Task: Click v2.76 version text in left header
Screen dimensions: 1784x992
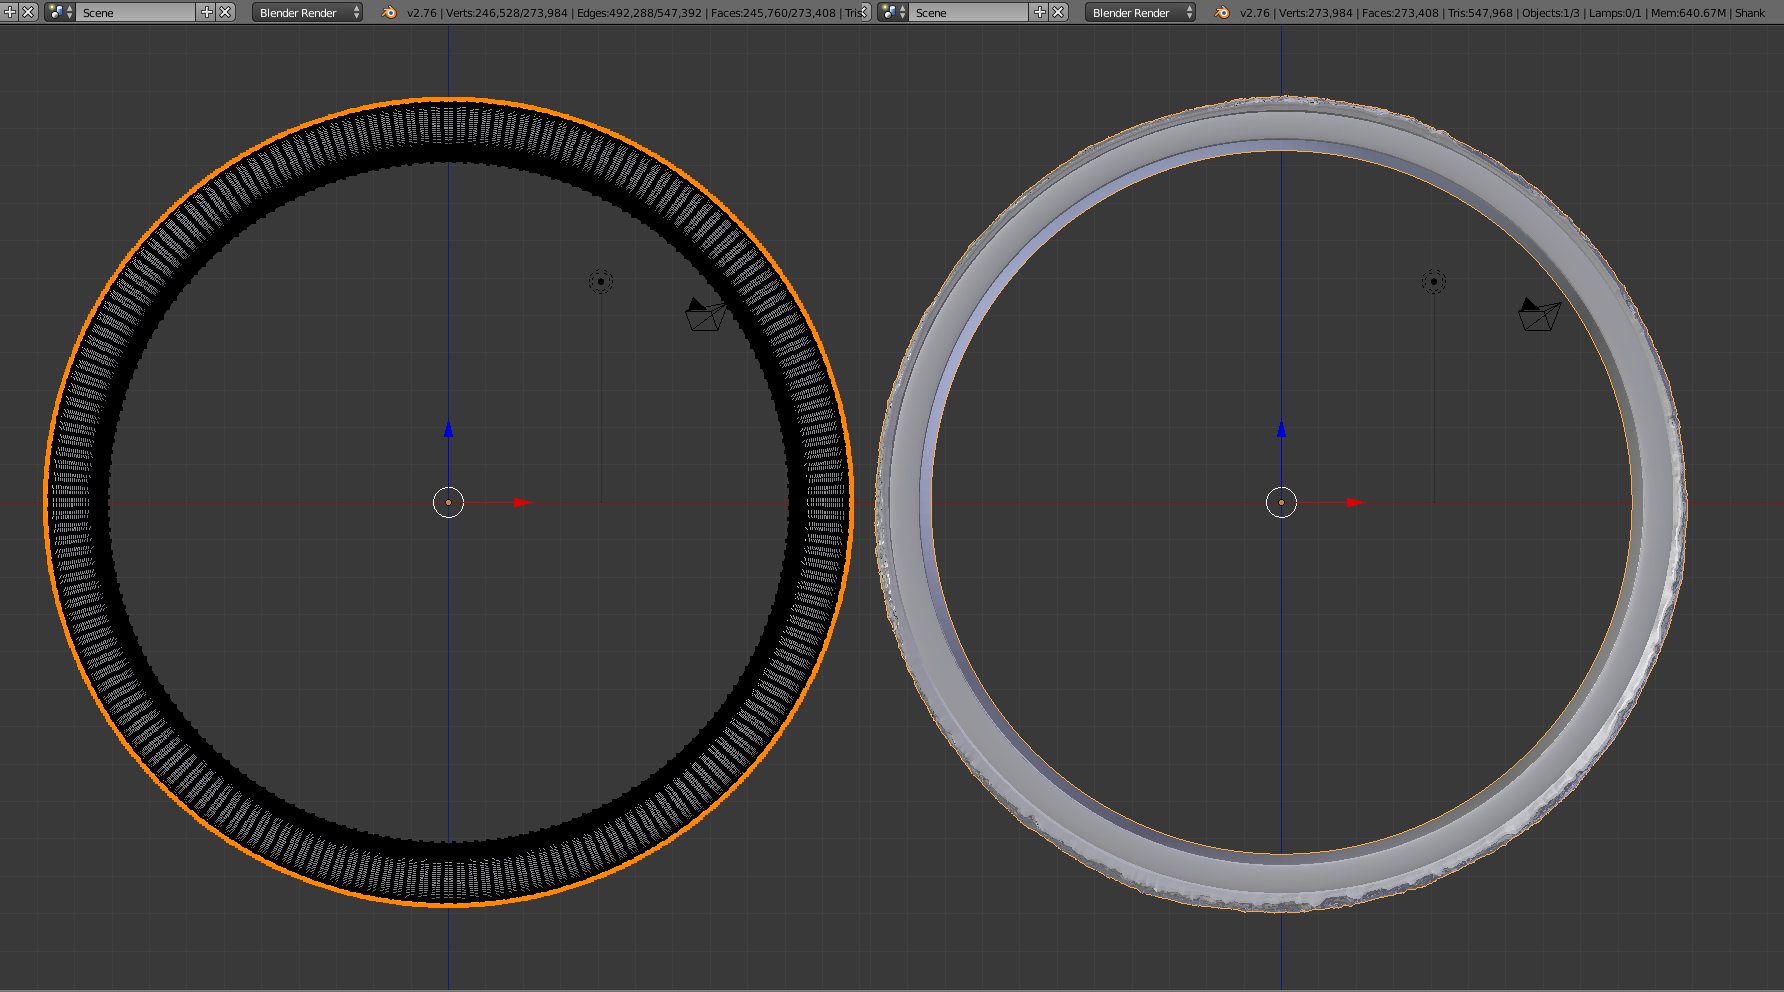Action: [422, 13]
